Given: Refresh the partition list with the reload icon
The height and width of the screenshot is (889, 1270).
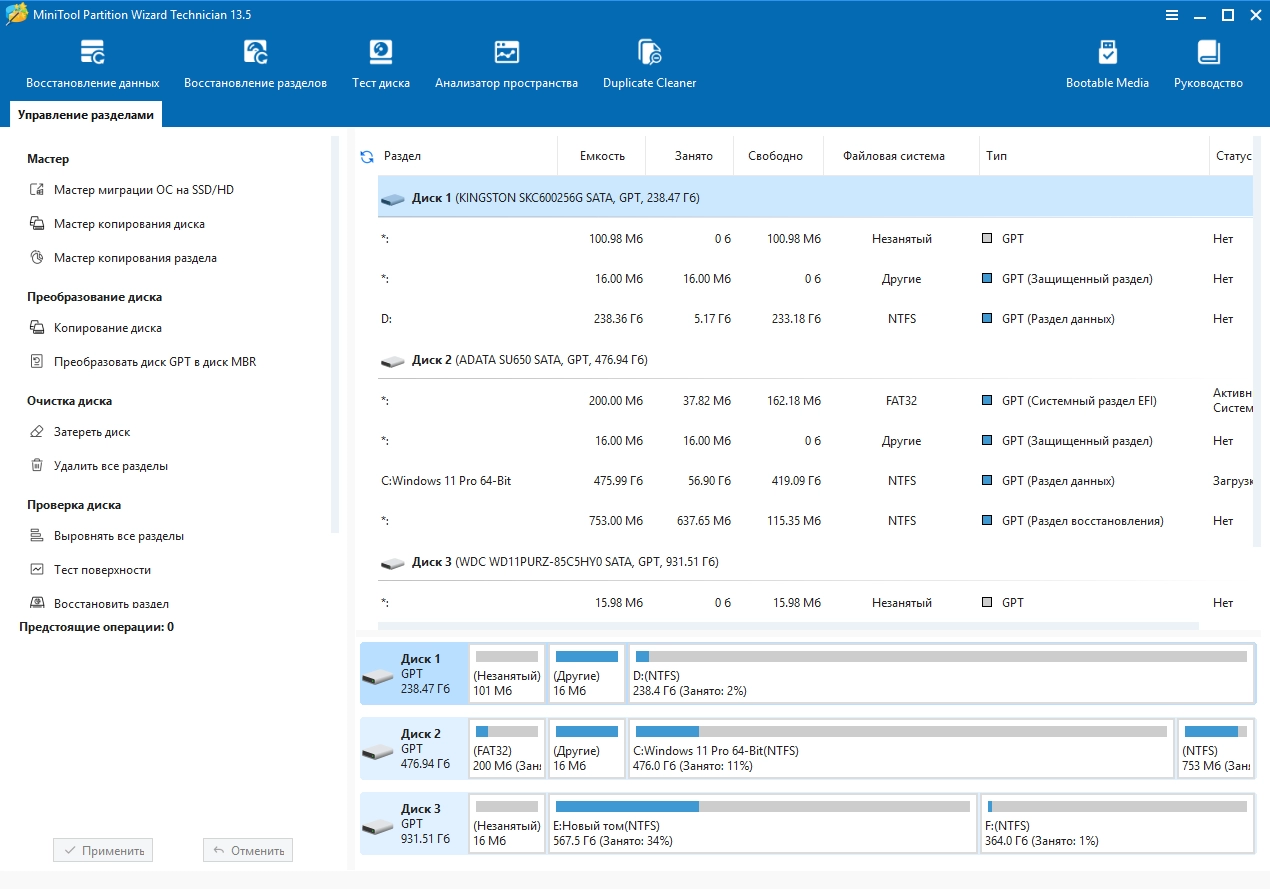Looking at the screenshot, I should 367,157.
